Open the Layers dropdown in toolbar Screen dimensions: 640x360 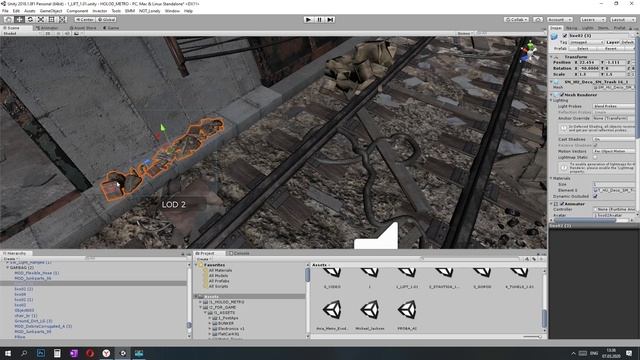(x=593, y=19)
